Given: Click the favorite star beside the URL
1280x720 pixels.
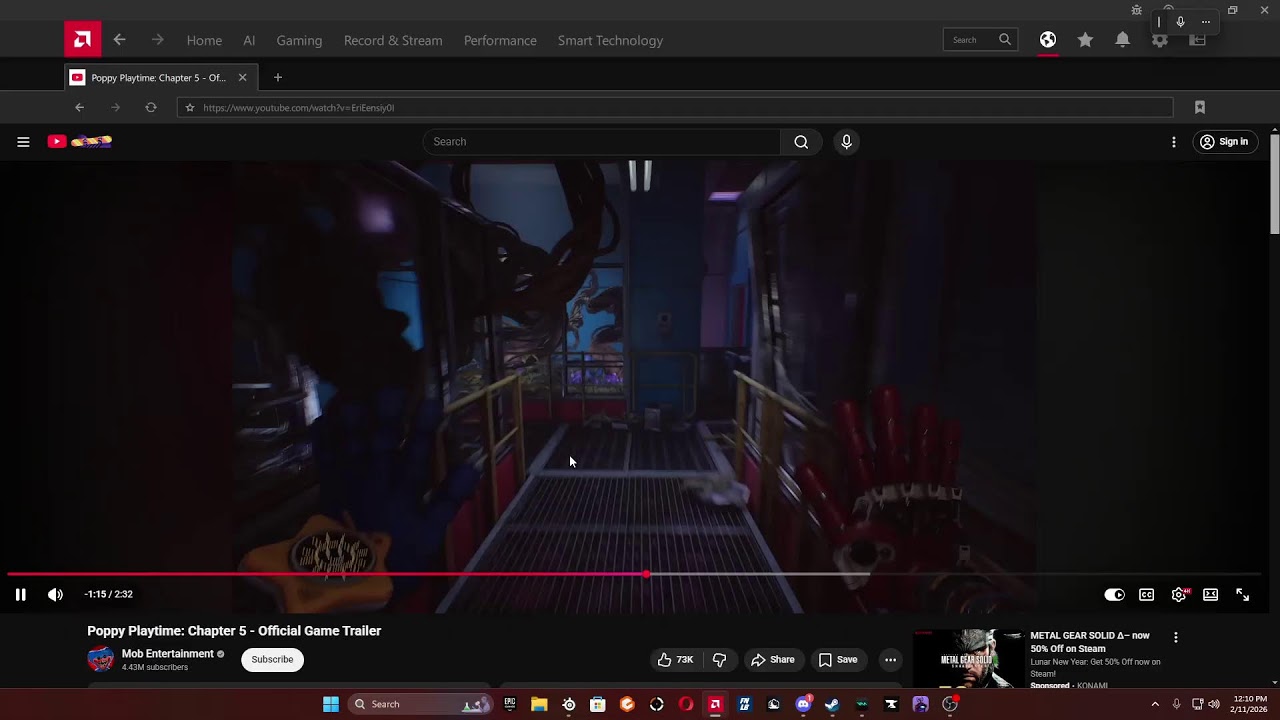Looking at the screenshot, I should tap(190, 107).
